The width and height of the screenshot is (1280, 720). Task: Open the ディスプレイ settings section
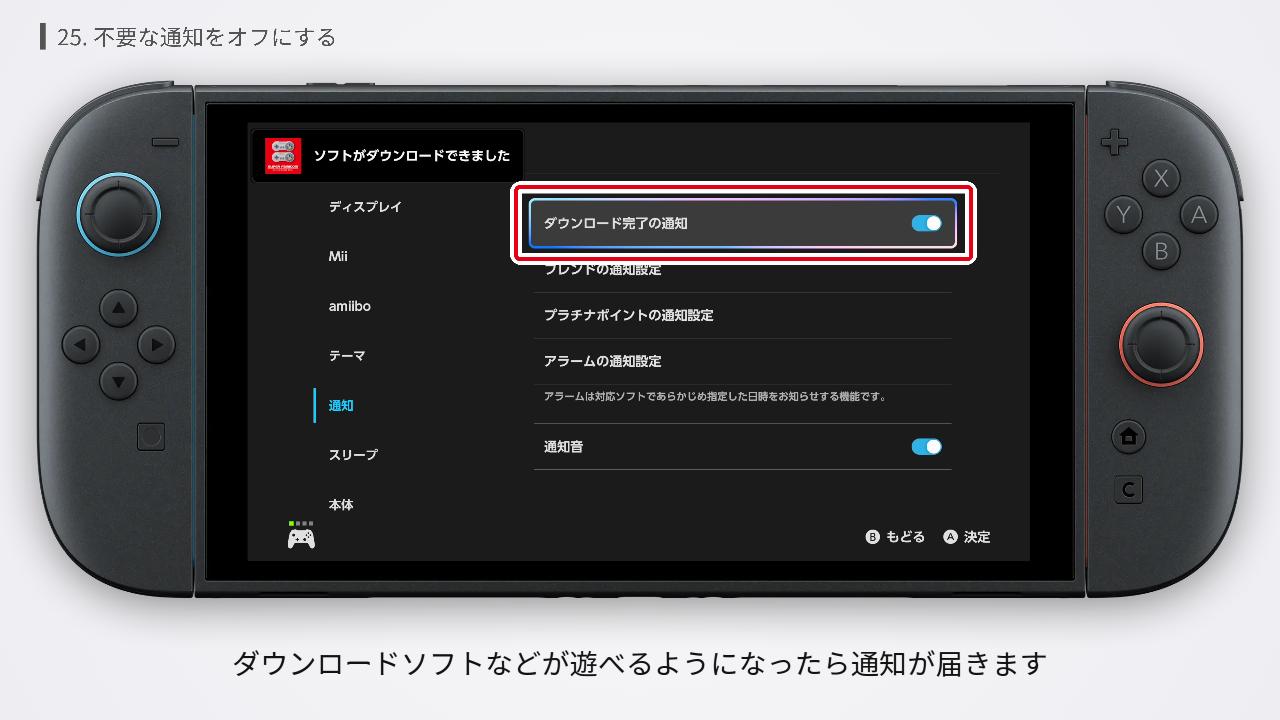coord(368,206)
